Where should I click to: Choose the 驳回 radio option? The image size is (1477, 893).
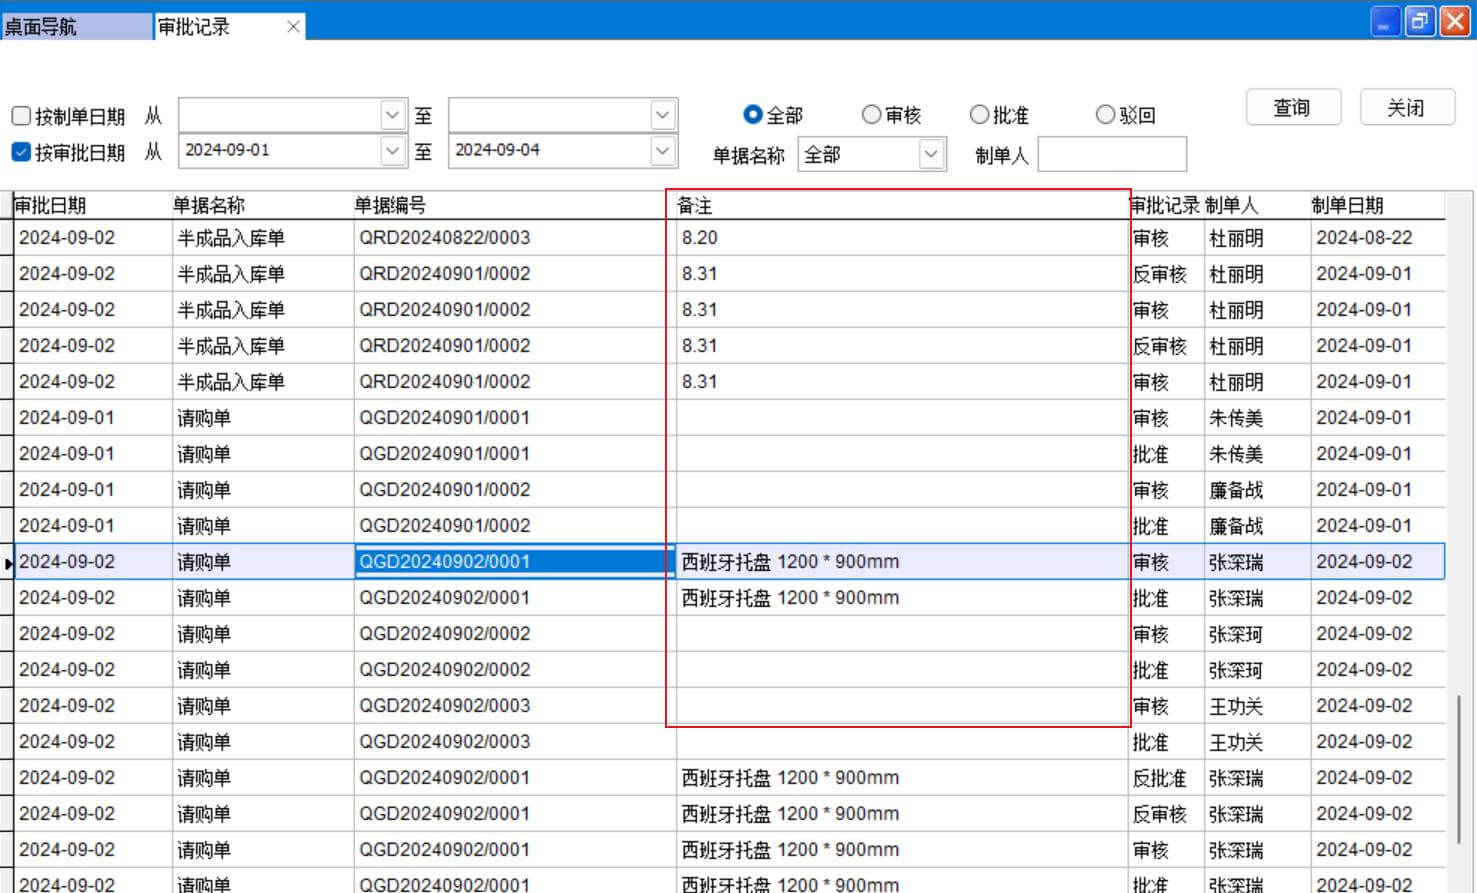click(x=1105, y=115)
